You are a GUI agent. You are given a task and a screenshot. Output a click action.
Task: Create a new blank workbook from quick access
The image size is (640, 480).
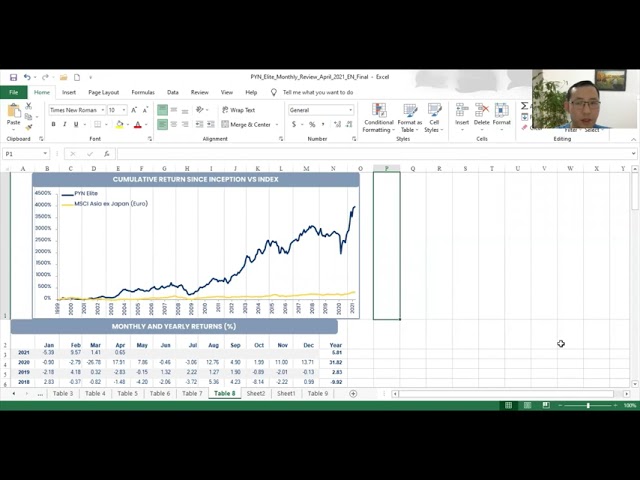point(77,77)
